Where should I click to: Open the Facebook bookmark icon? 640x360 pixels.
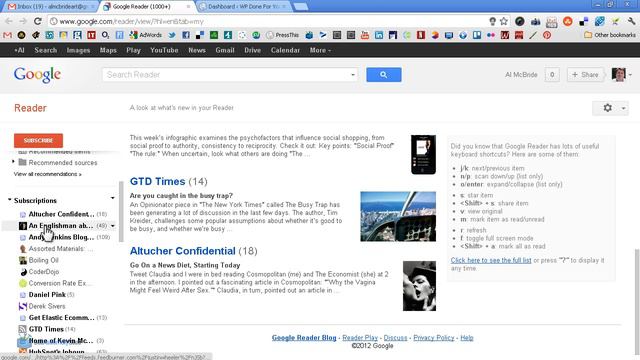coord(186,35)
